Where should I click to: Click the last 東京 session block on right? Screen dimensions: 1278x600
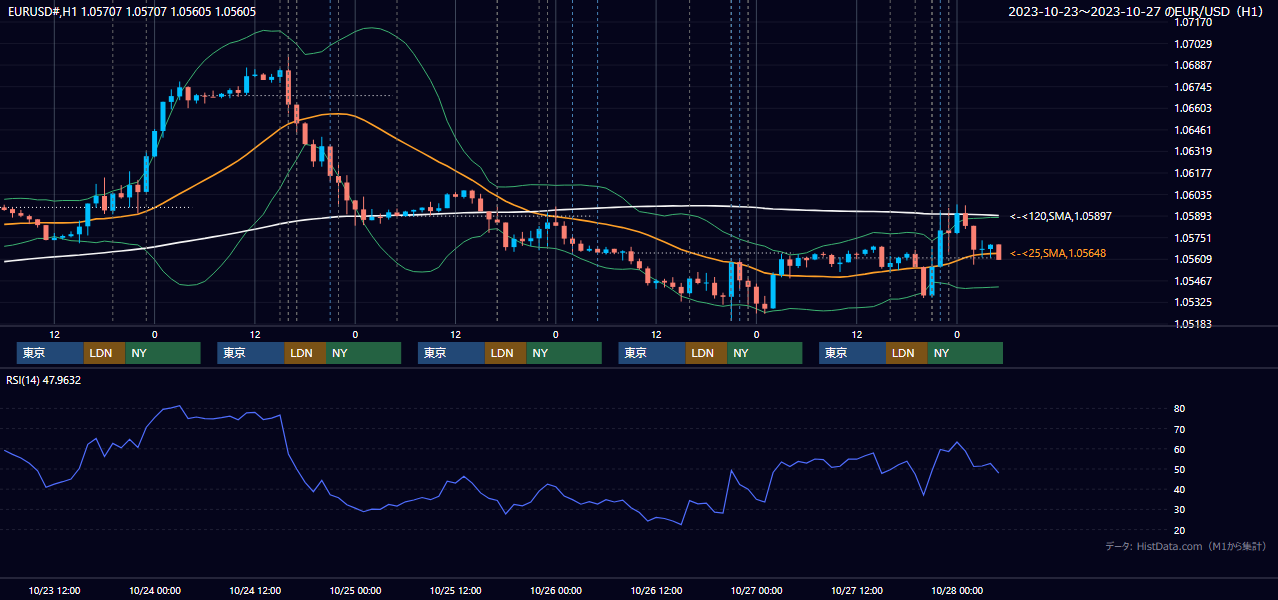852,353
